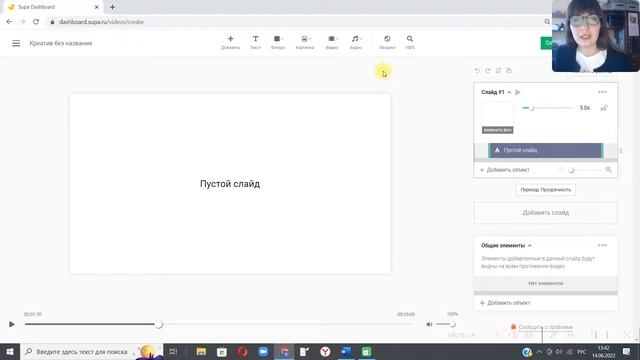Click the Добавить plus tool
The height and width of the screenshot is (360, 640).
click(230, 42)
